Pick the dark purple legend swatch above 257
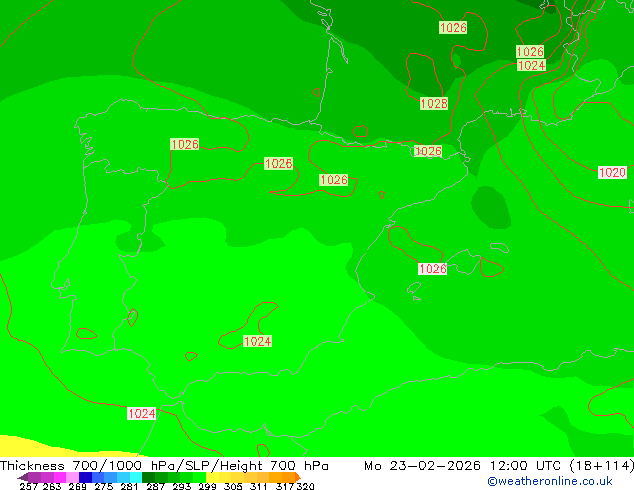This screenshot has height=490, width=634. (34, 477)
